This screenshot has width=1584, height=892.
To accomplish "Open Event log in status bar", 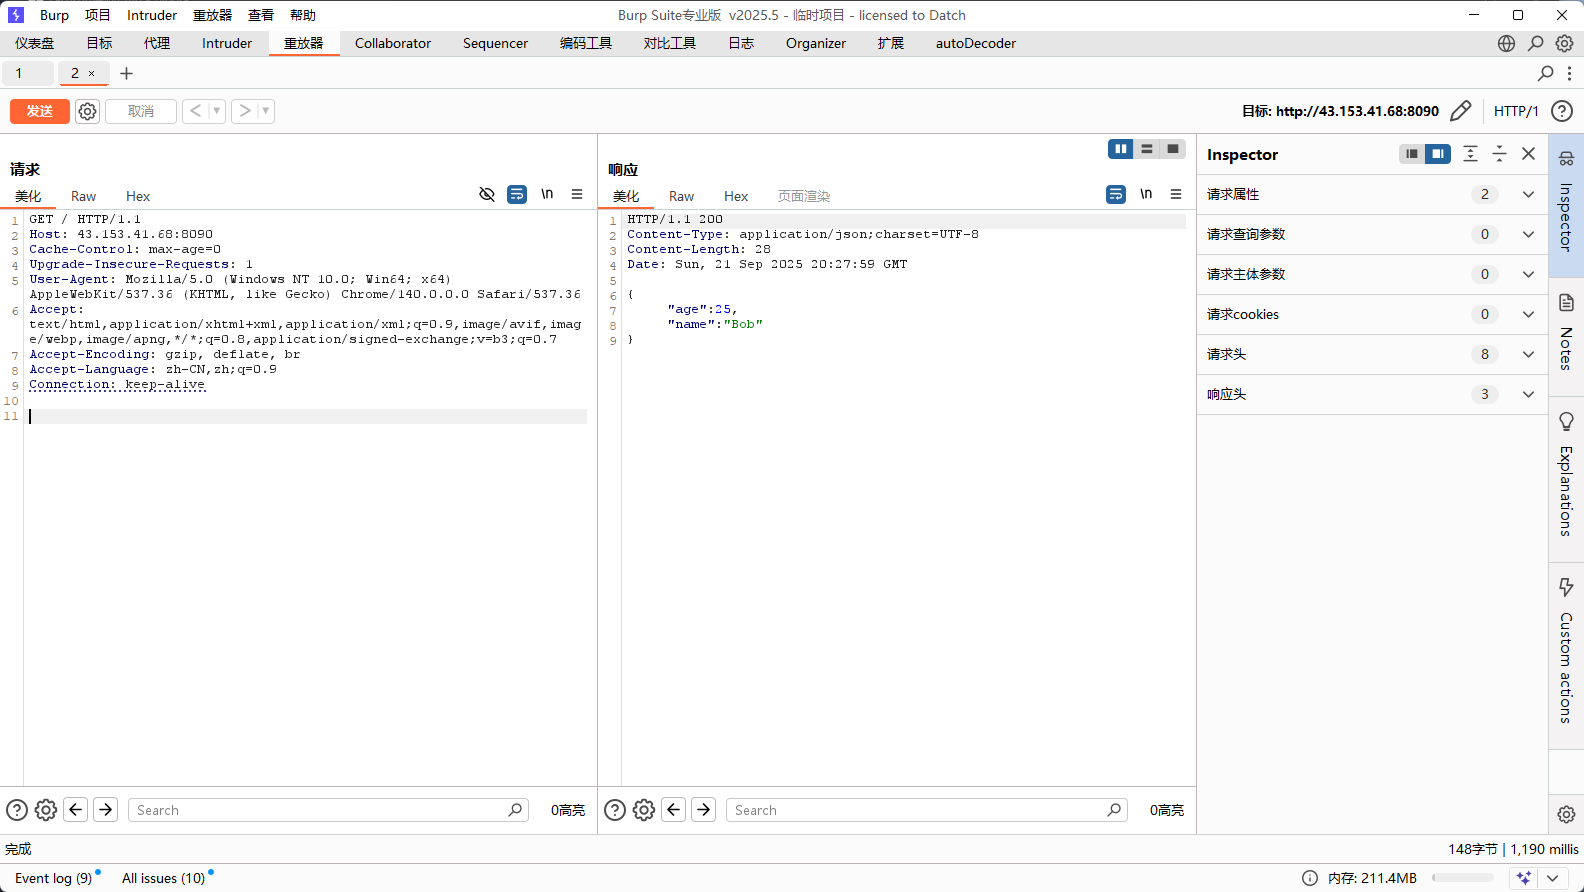I will [54, 878].
